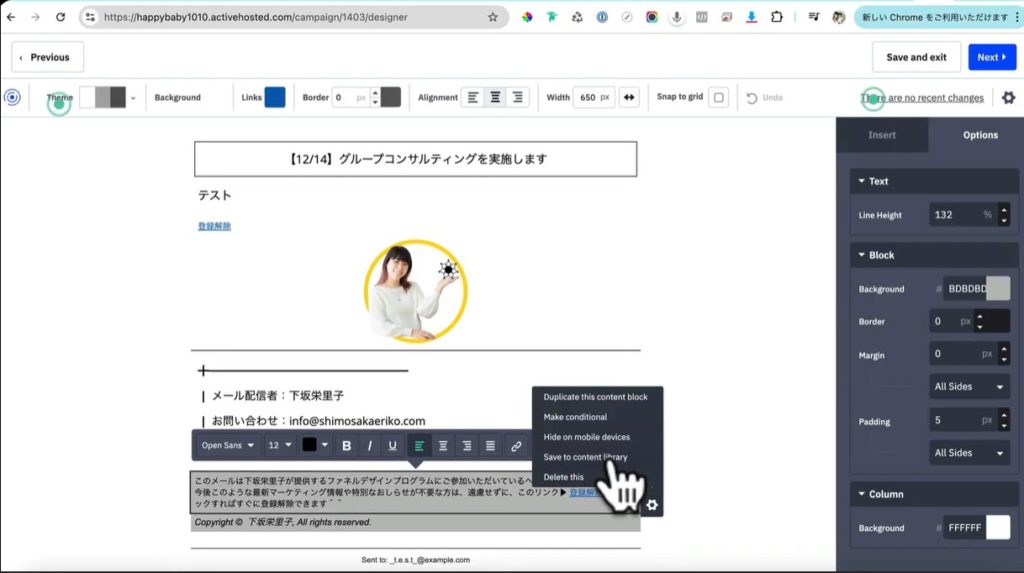Screen dimensions: 1024x573
Task: Switch to the Insert tab
Action: pyautogui.click(x=882, y=135)
